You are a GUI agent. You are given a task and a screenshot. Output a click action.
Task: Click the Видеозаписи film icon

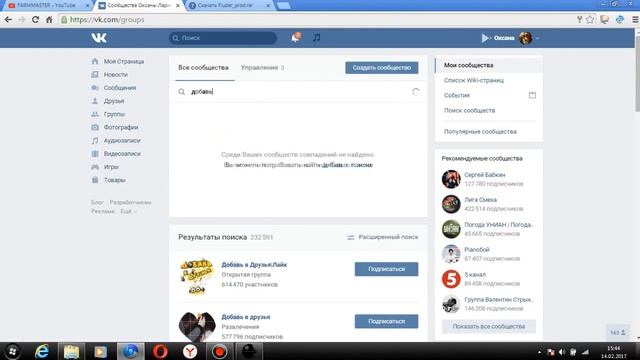click(95, 154)
